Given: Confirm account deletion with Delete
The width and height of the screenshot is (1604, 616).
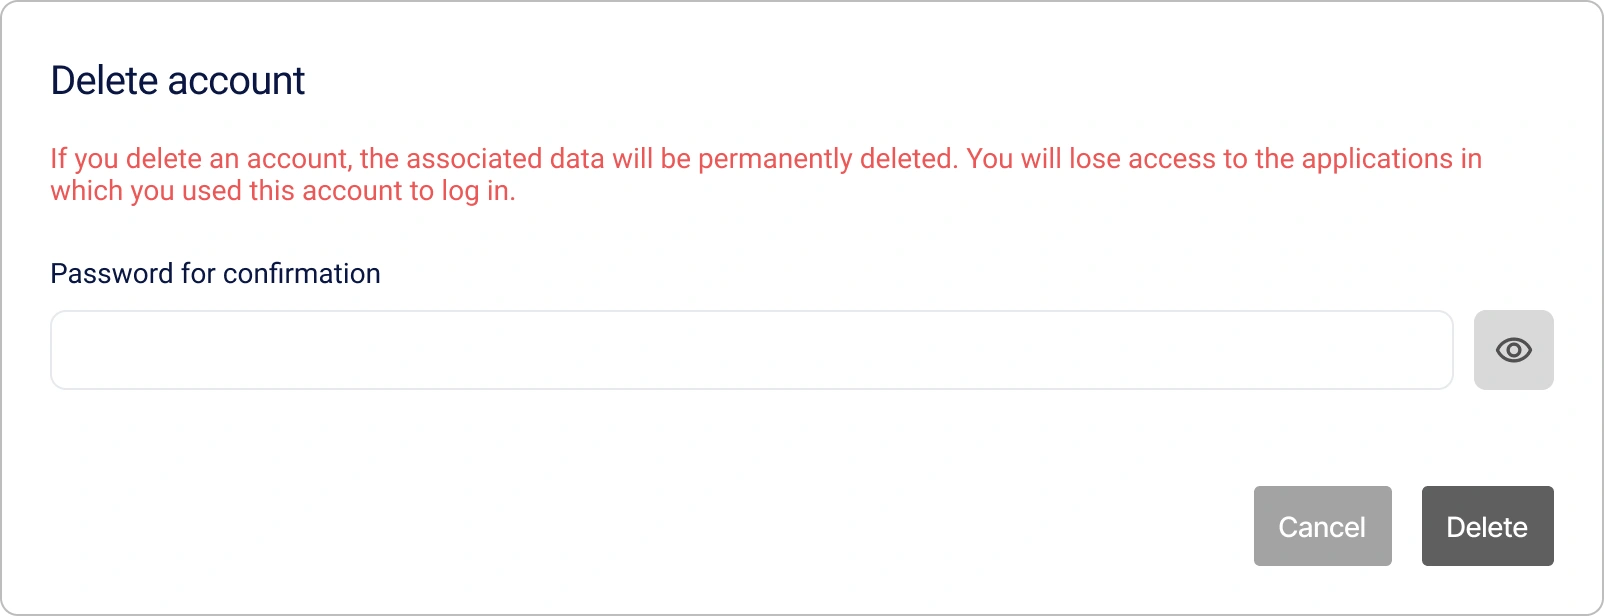Looking at the screenshot, I should [x=1487, y=526].
